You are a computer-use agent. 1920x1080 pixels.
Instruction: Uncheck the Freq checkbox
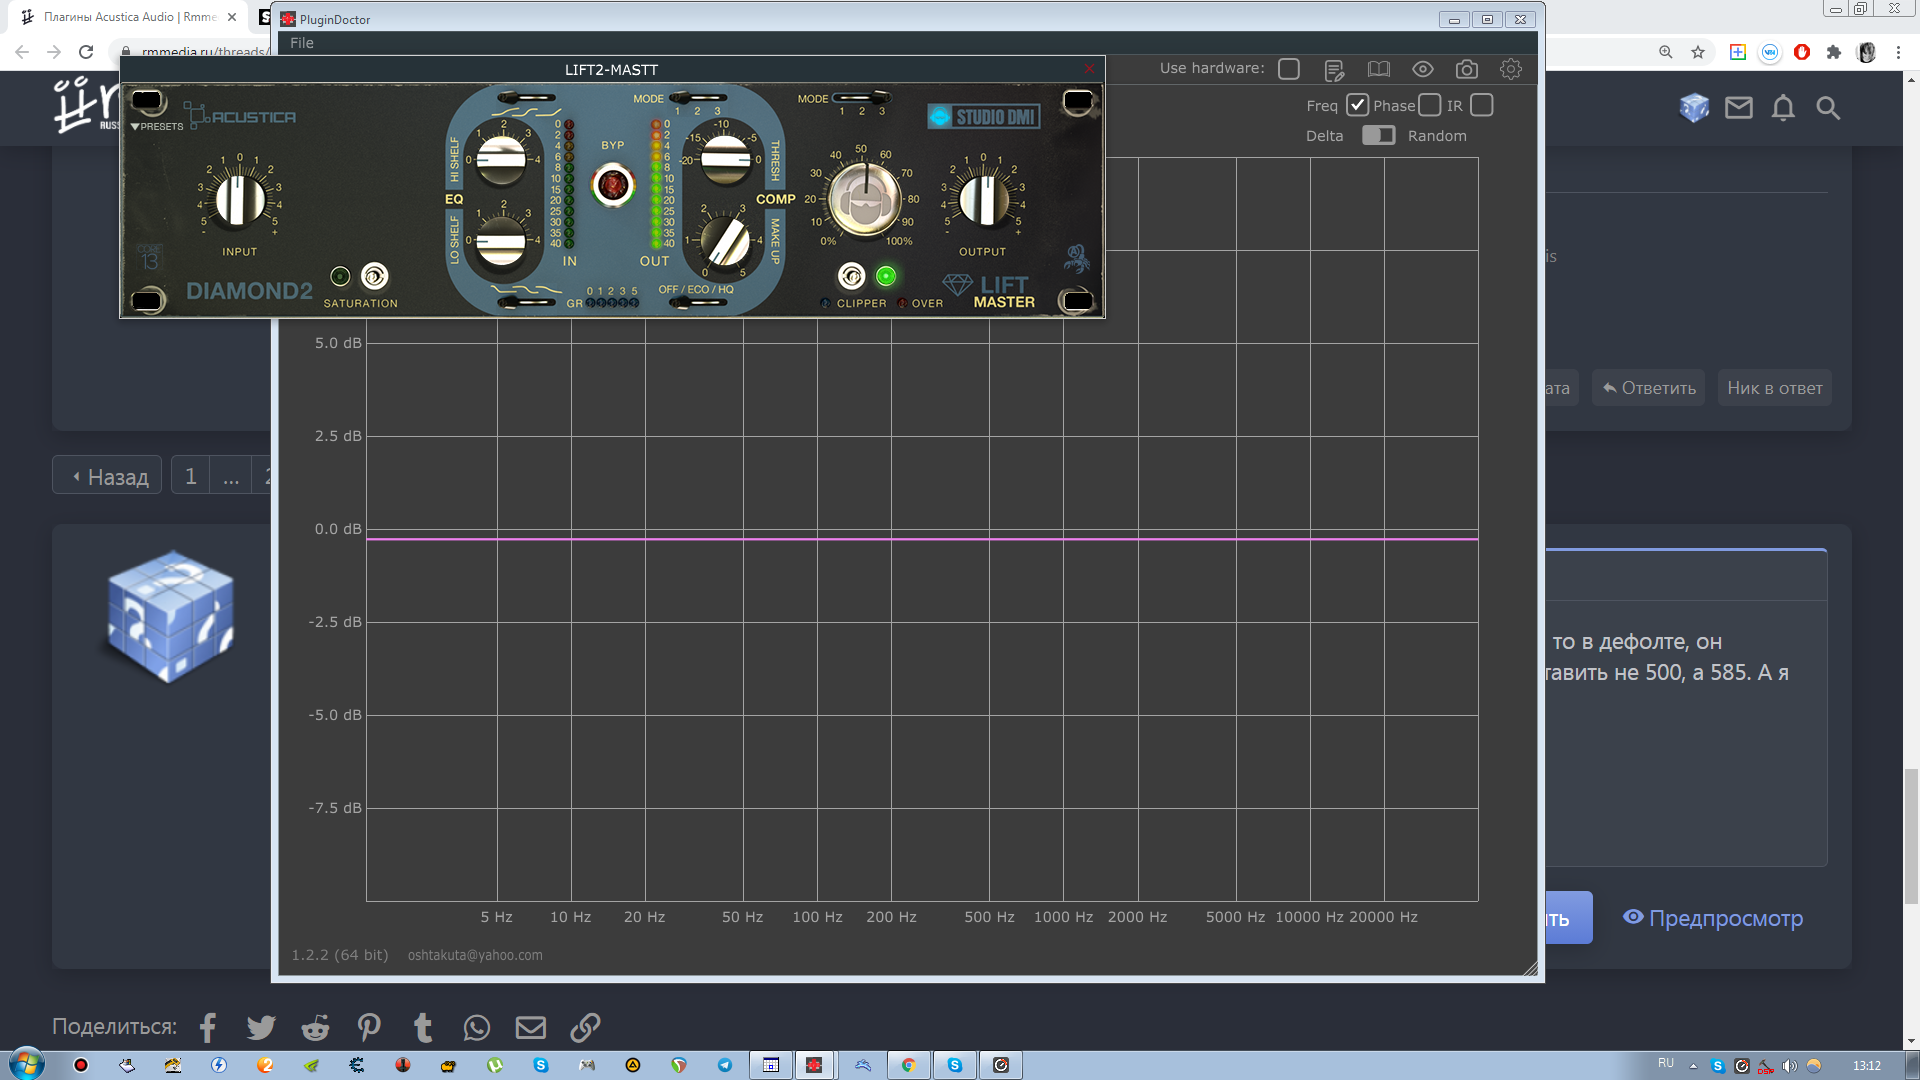1357,105
